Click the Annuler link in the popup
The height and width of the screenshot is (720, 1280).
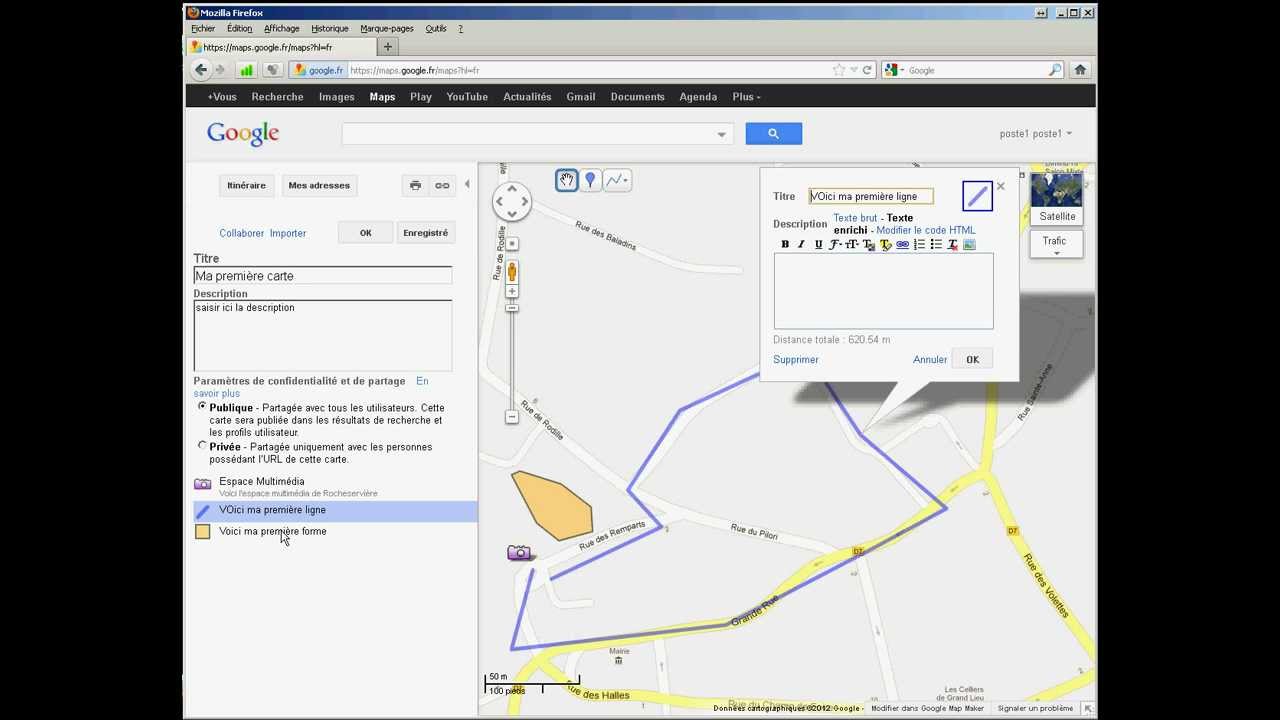(930, 360)
